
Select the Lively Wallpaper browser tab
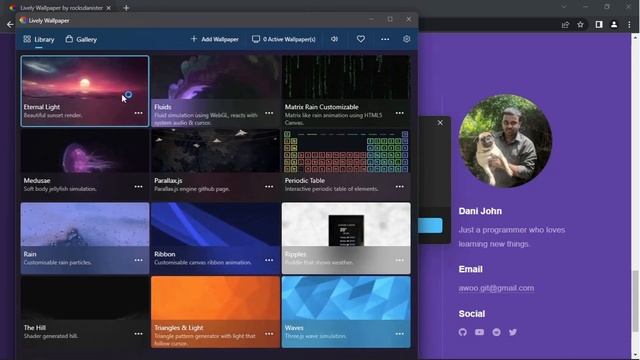60,8
